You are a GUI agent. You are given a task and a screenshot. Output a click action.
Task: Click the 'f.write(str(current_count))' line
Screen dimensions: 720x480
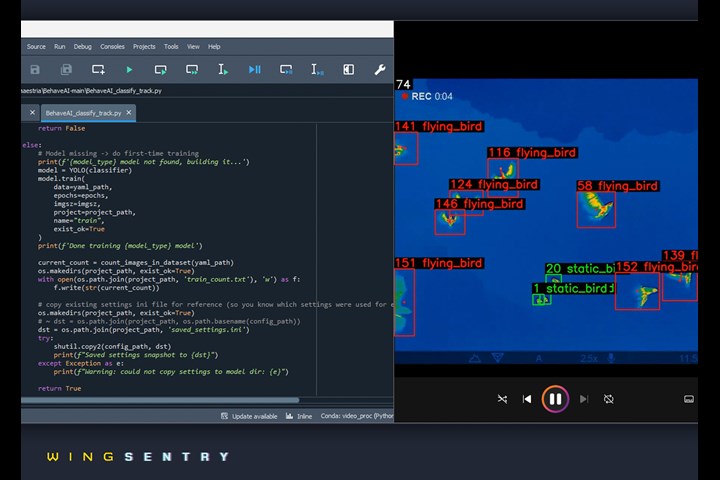tap(106, 288)
